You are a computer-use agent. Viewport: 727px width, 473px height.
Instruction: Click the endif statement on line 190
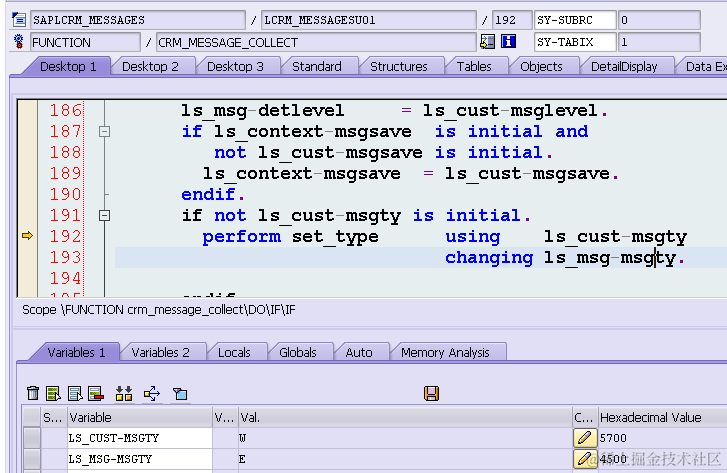coord(213,194)
